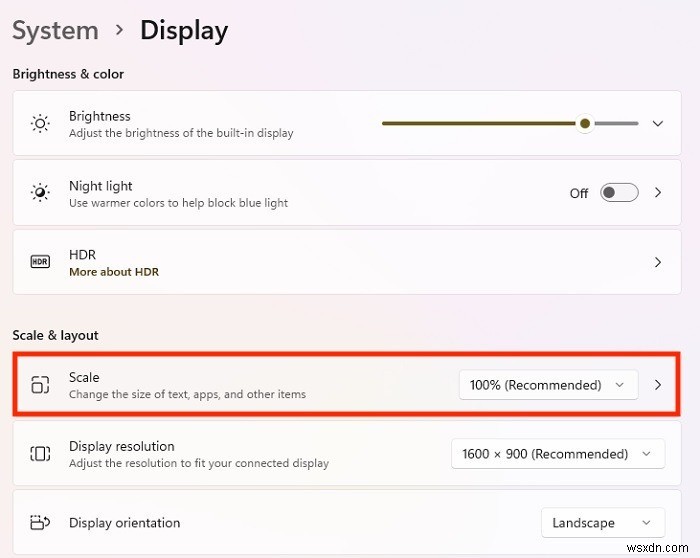This screenshot has width=700, height=558.
Task: Open the More about HDR link
Action: click(114, 272)
